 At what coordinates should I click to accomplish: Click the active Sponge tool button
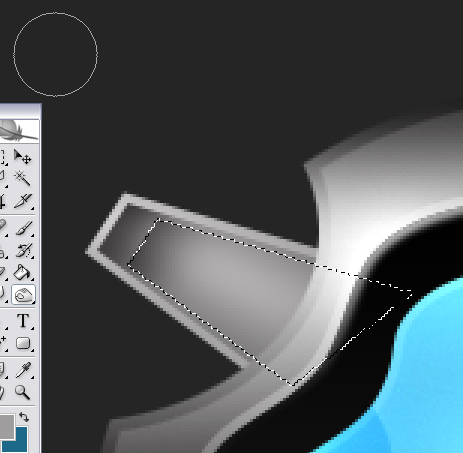(23, 295)
